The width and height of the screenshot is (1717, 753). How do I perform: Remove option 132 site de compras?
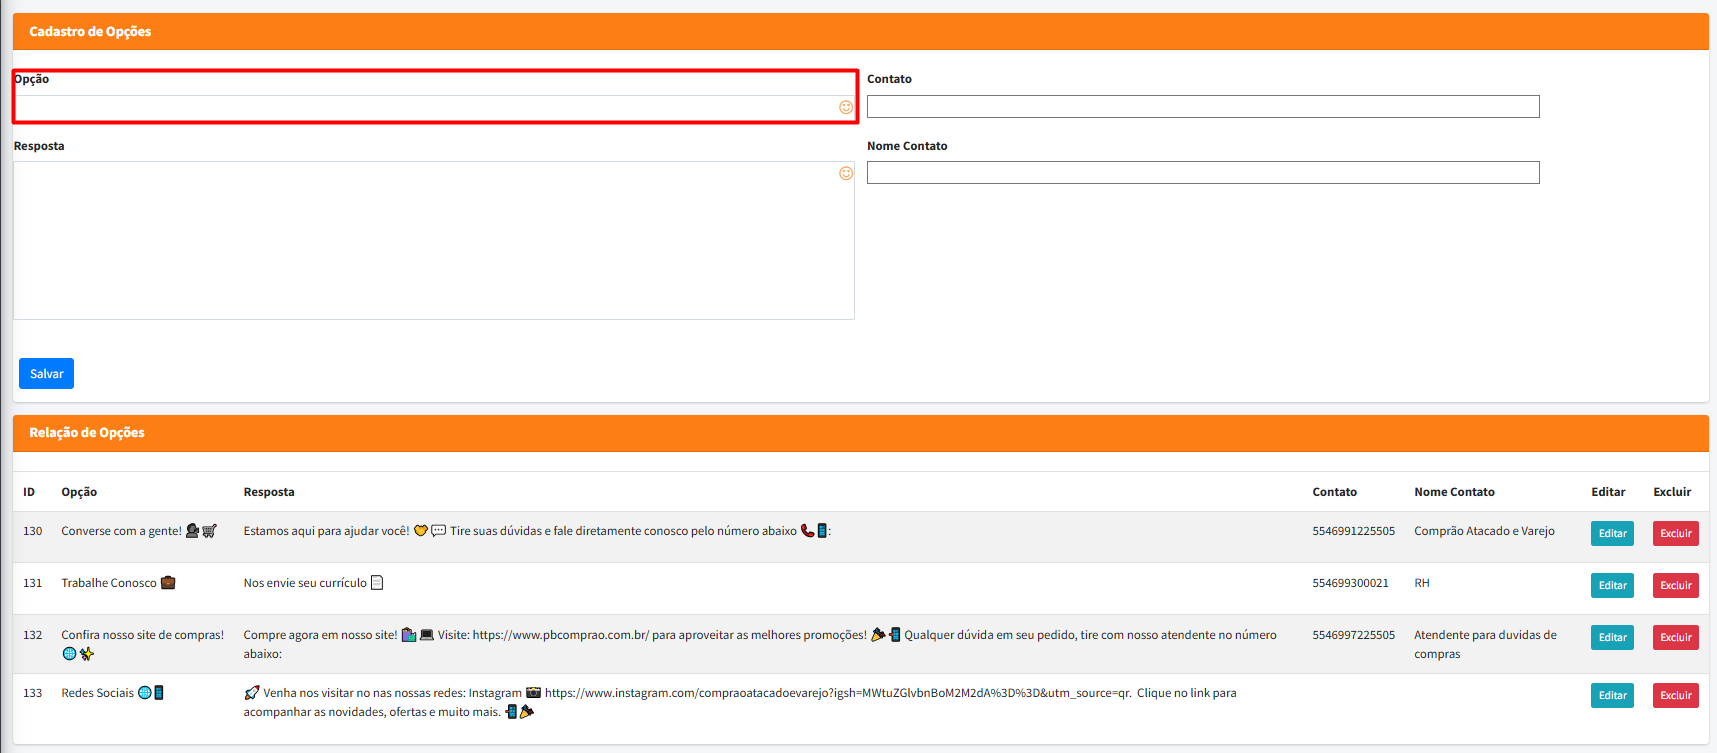[1675, 638]
